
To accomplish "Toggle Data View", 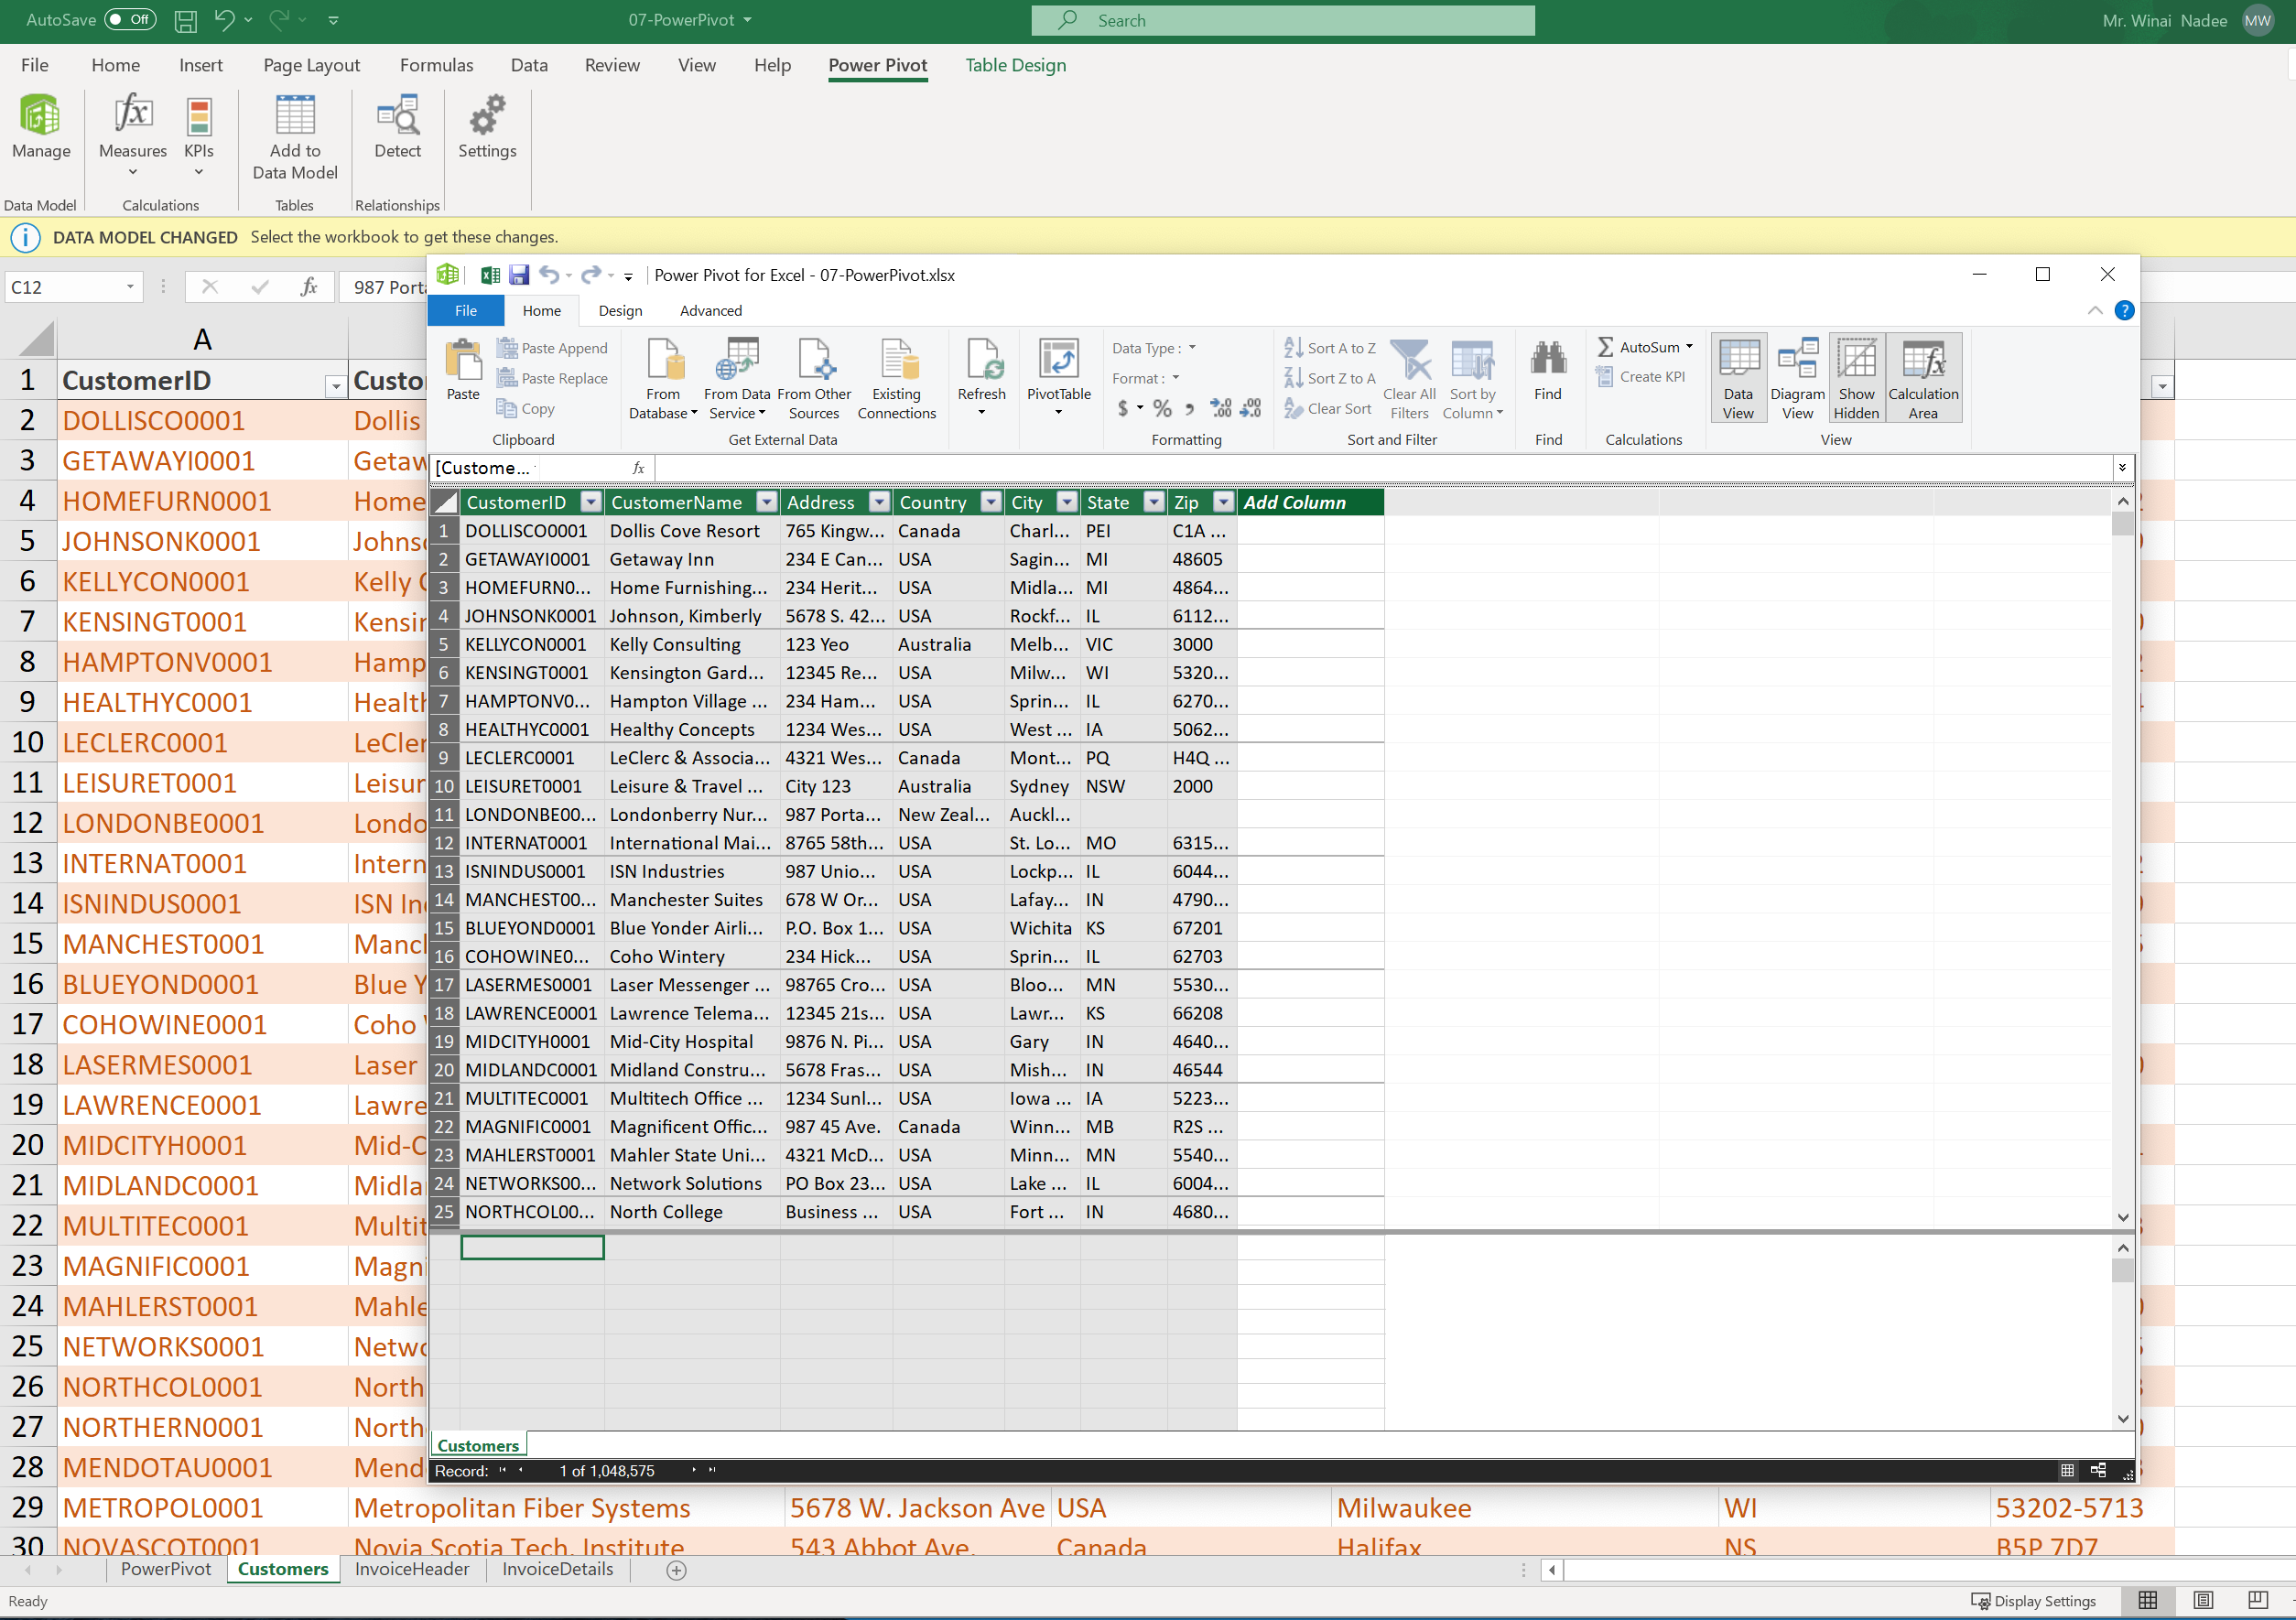I will coord(1738,377).
